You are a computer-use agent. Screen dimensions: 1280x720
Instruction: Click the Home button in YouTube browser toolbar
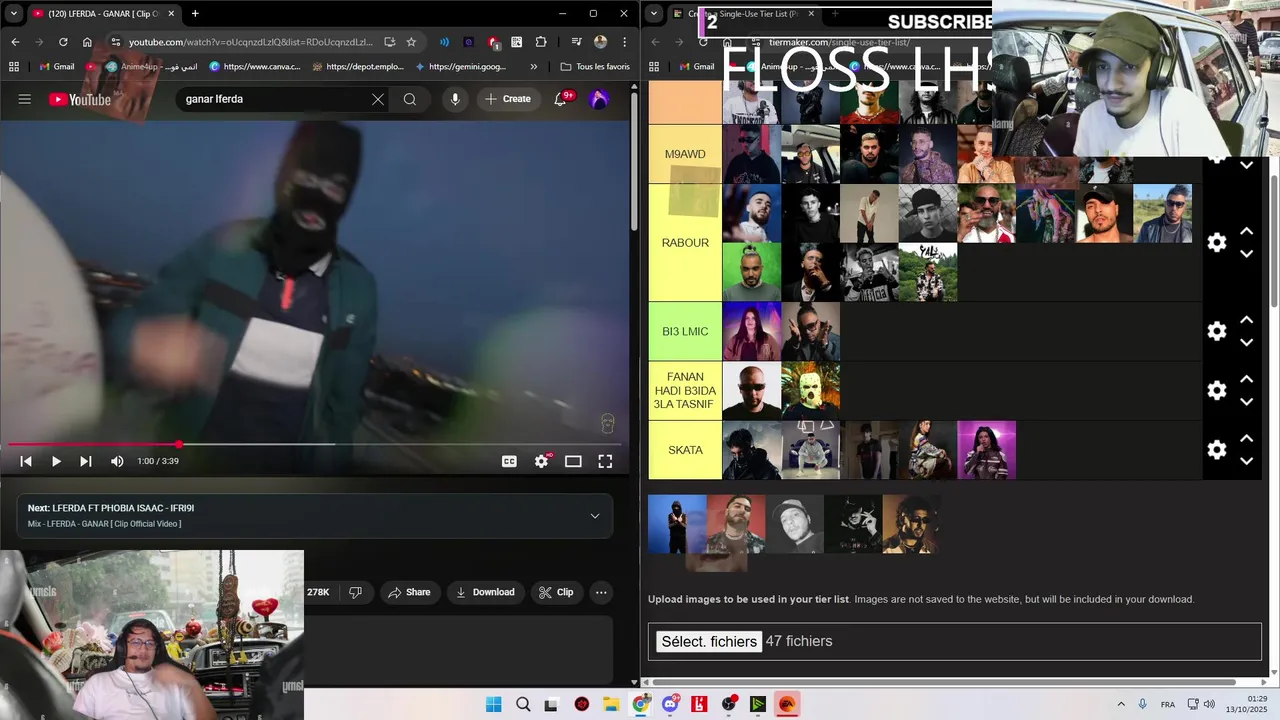coord(87,42)
